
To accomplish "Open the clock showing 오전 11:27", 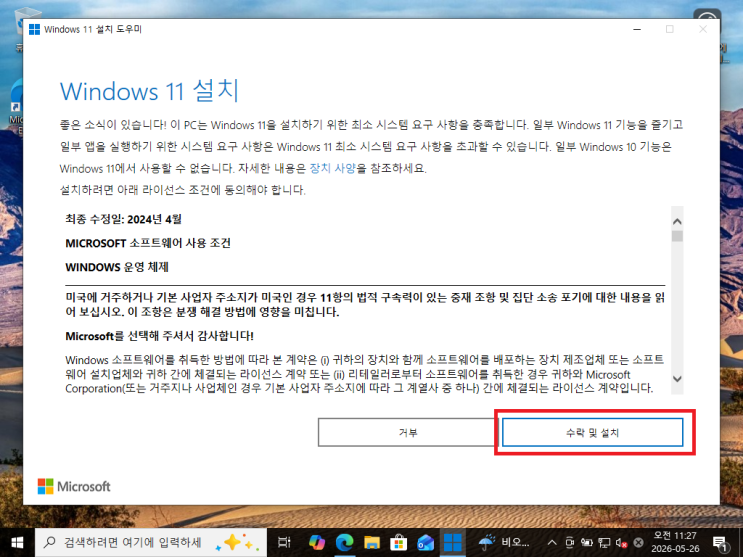I will pyautogui.click(x=675, y=542).
